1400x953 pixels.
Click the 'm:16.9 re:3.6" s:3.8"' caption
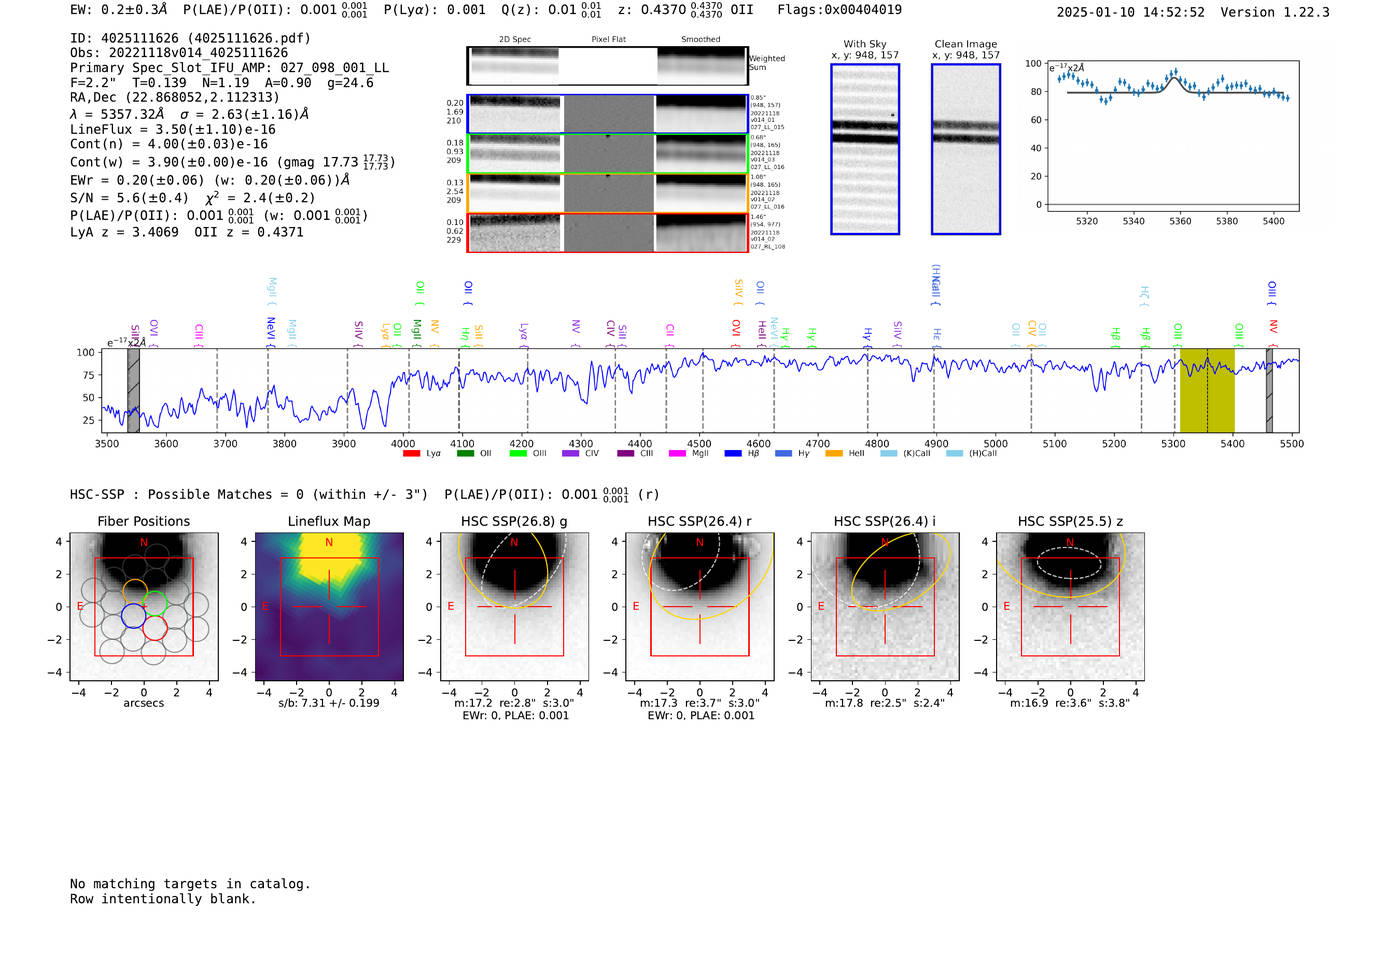click(x=1070, y=703)
